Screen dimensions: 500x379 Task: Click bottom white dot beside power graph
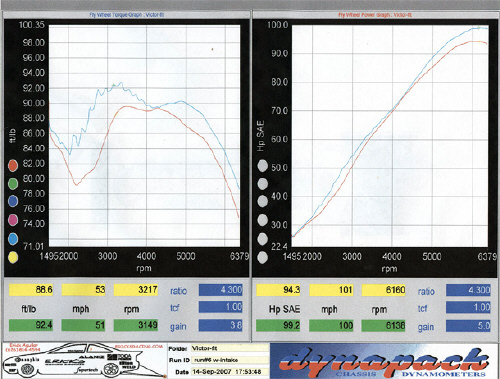(x=263, y=257)
